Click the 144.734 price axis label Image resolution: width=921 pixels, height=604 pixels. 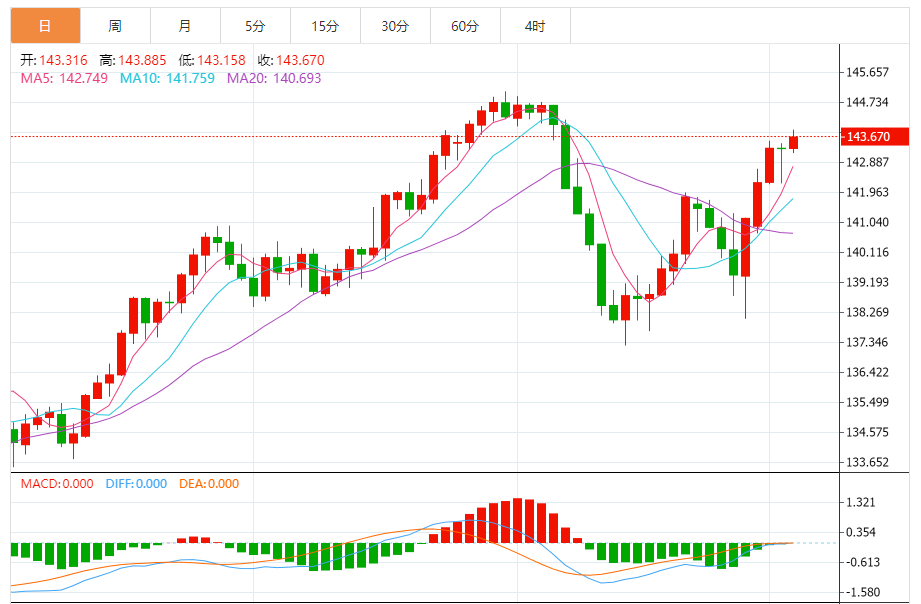click(x=867, y=102)
